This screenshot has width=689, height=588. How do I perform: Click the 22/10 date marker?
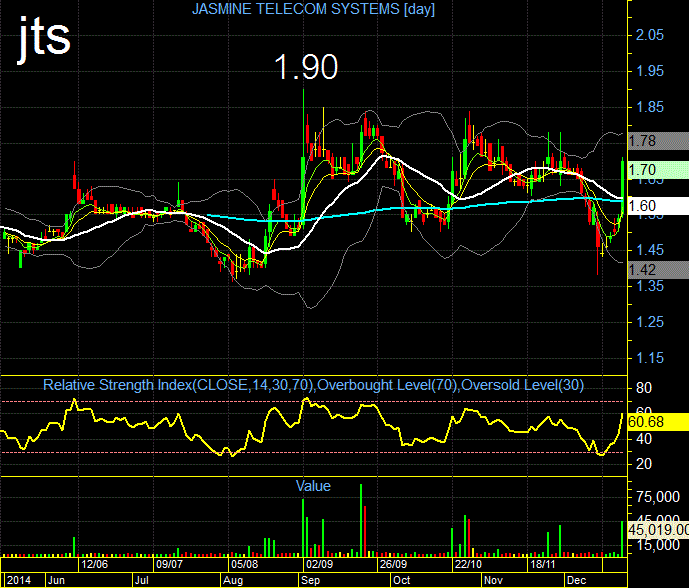(468, 564)
